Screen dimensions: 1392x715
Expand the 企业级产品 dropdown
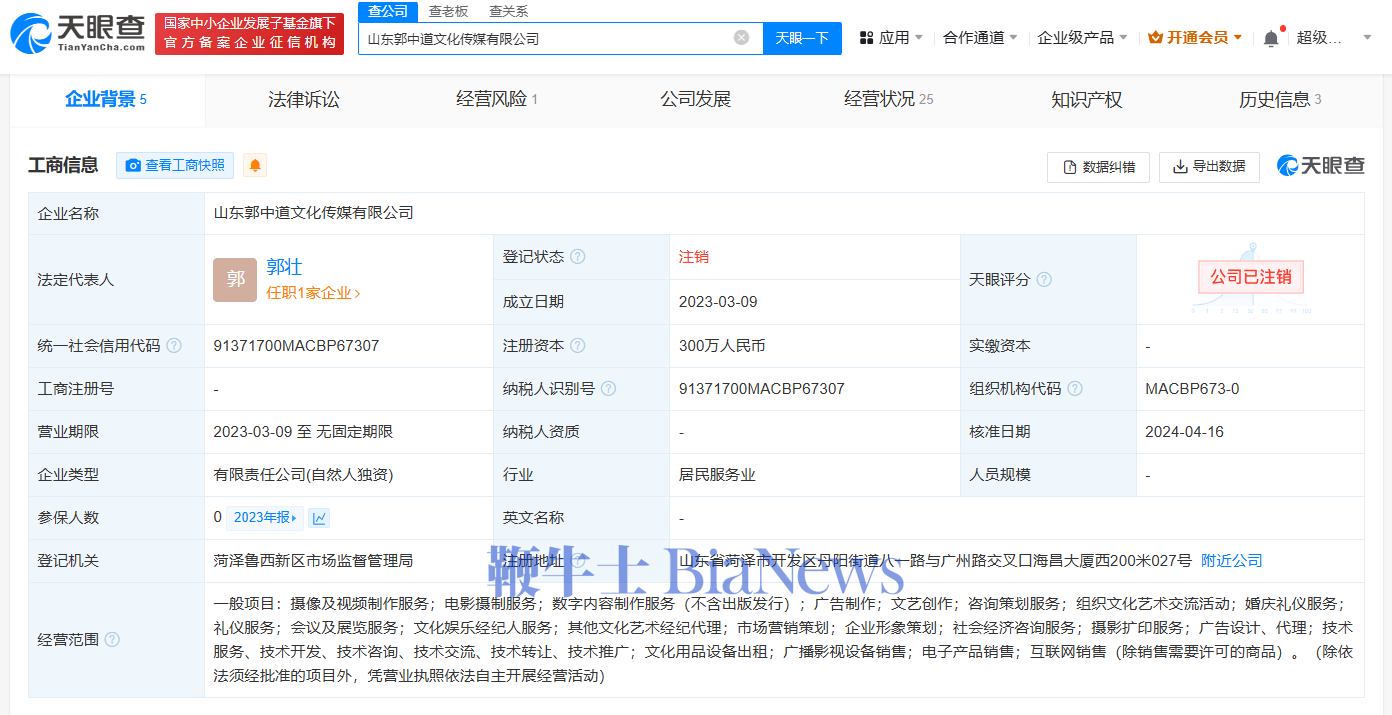click(x=1082, y=38)
